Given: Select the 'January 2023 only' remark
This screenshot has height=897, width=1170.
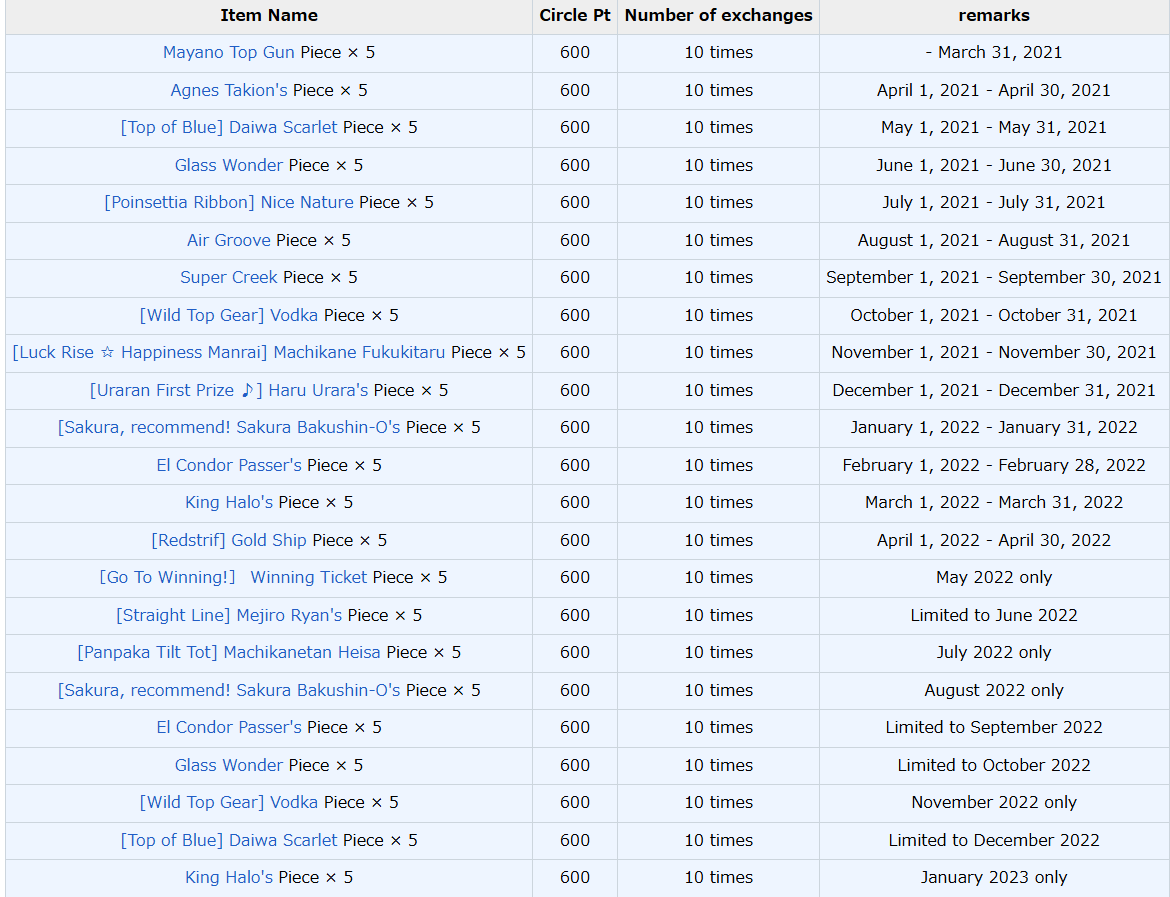Looking at the screenshot, I should [994, 878].
